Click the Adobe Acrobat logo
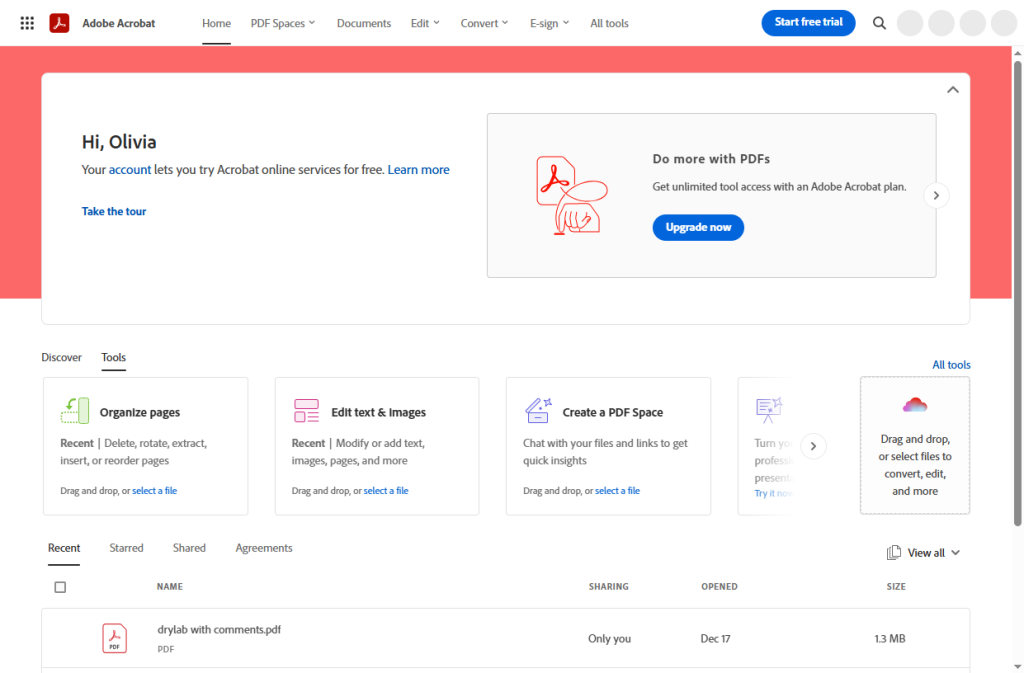The height and width of the screenshot is (673, 1024). 60,22
